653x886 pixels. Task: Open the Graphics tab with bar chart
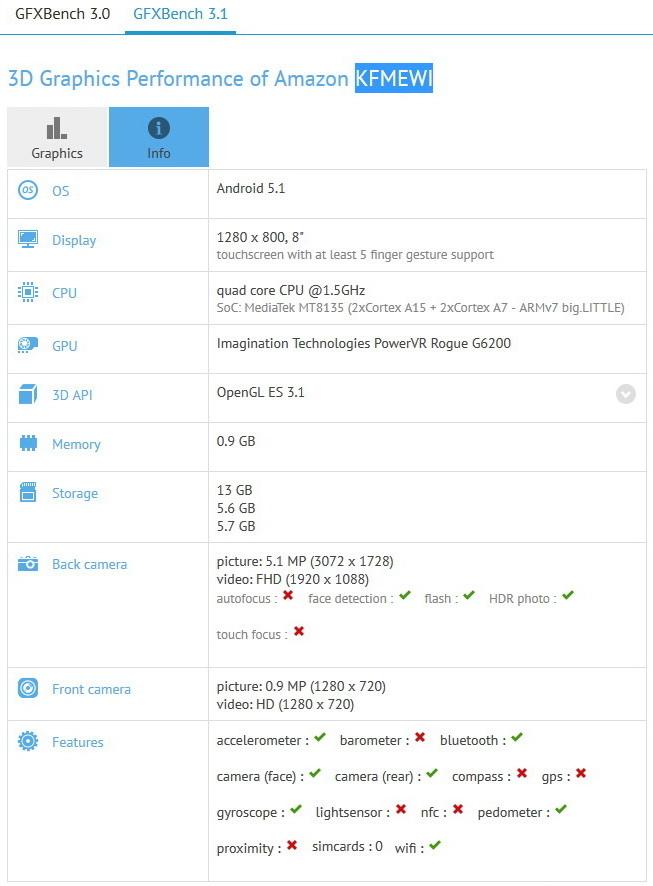pyautogui.click(x=57, y=137)
